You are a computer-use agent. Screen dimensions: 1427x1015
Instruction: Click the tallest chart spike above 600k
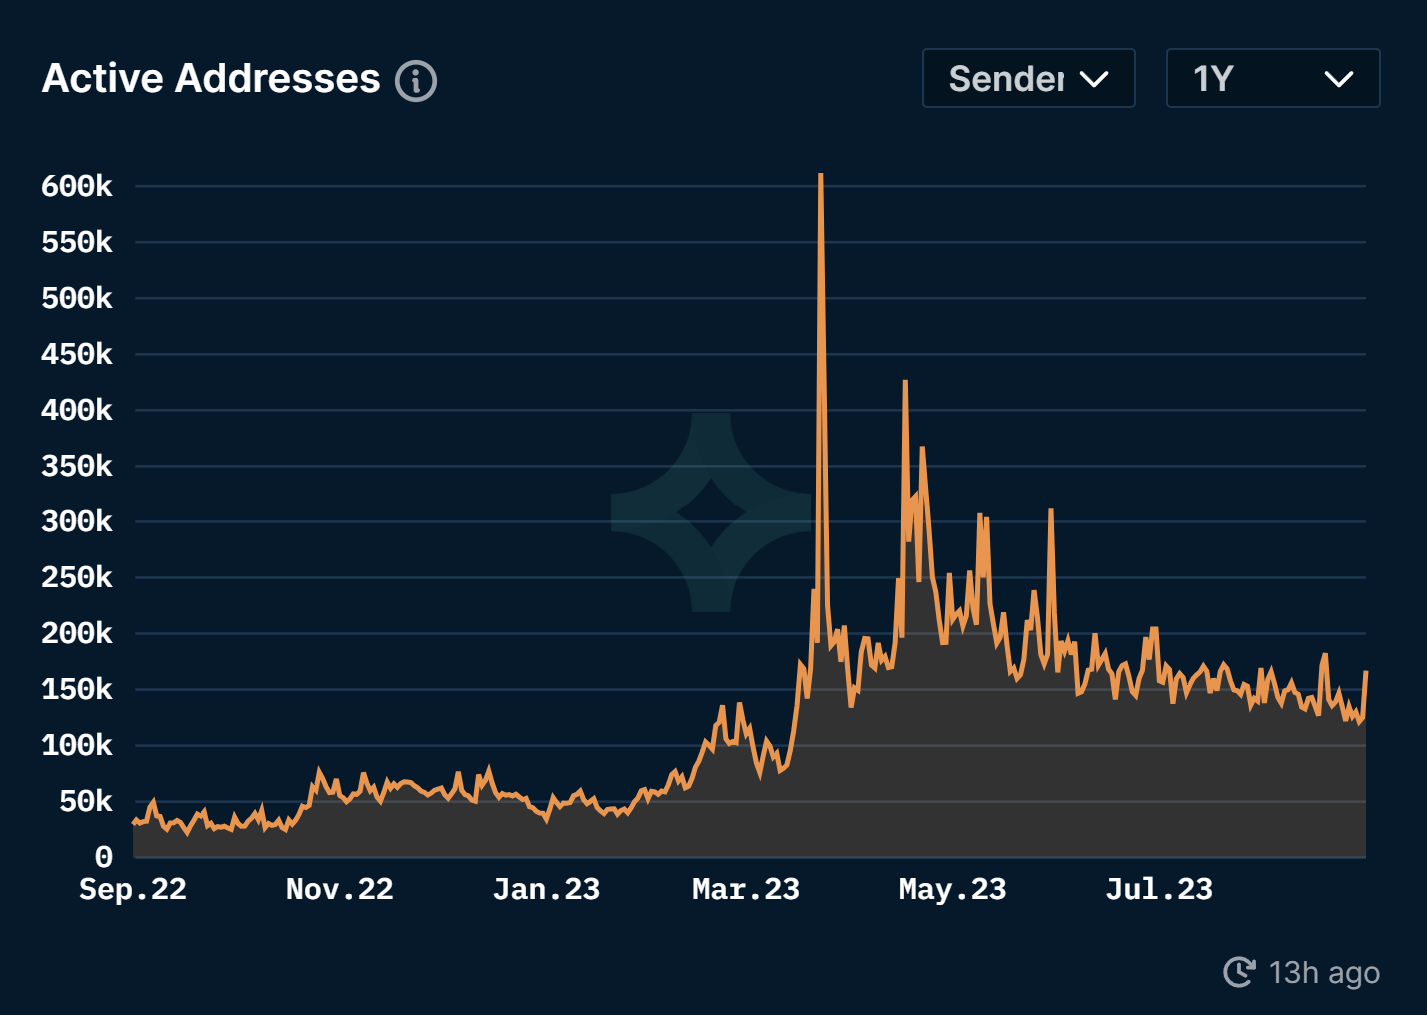coord(821,177)
